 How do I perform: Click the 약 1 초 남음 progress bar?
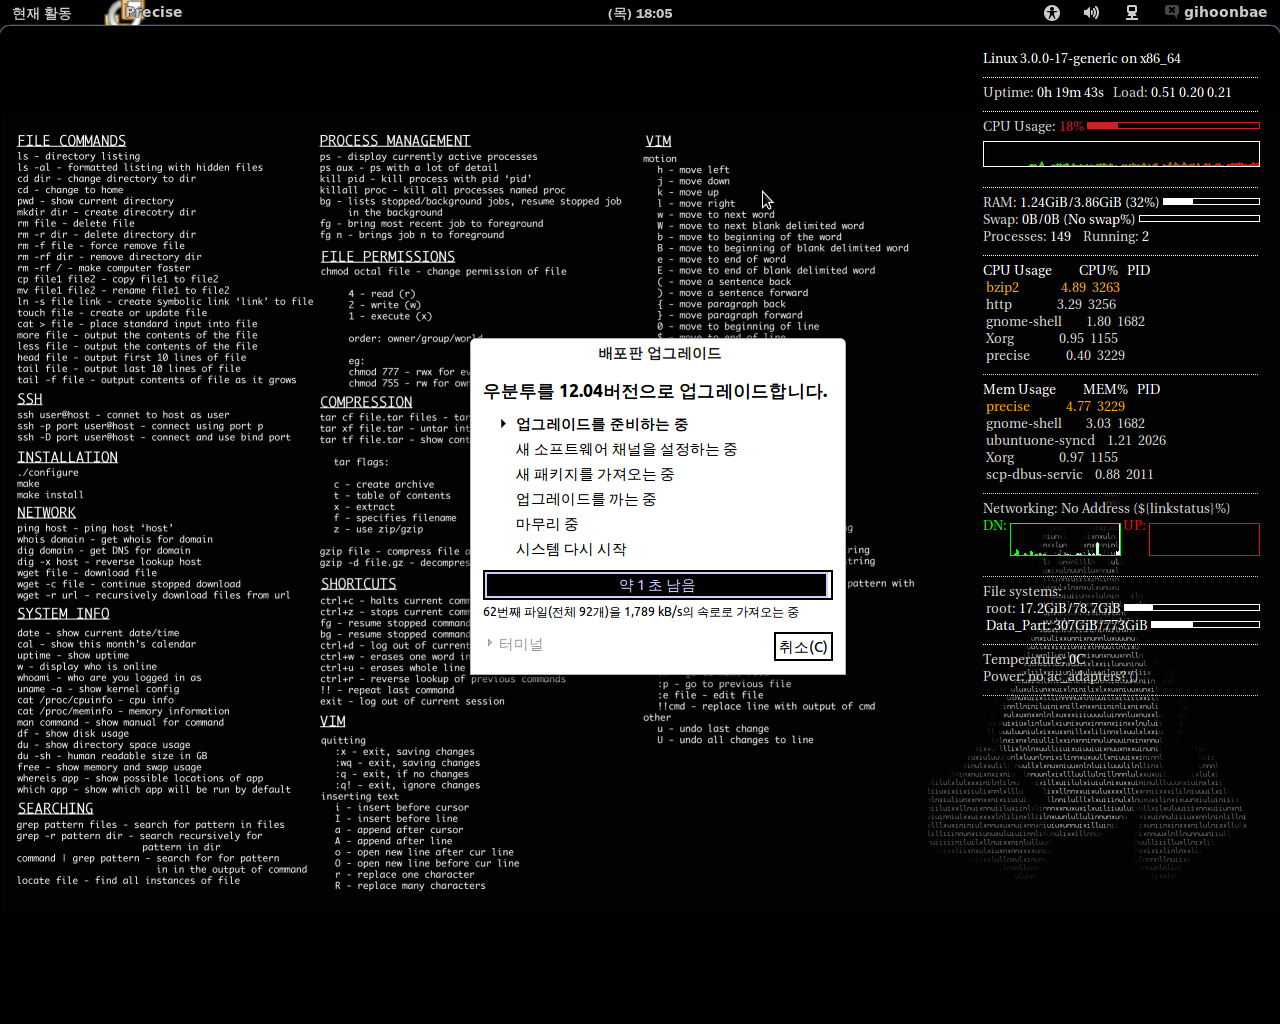click(x=657, y=585)
